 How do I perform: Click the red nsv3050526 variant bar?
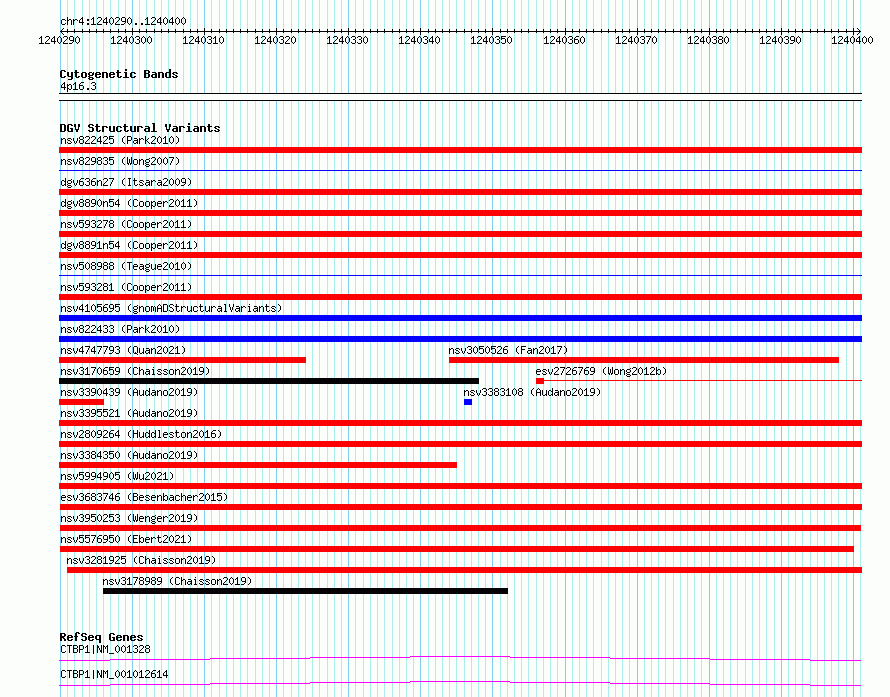pos(644,360)
